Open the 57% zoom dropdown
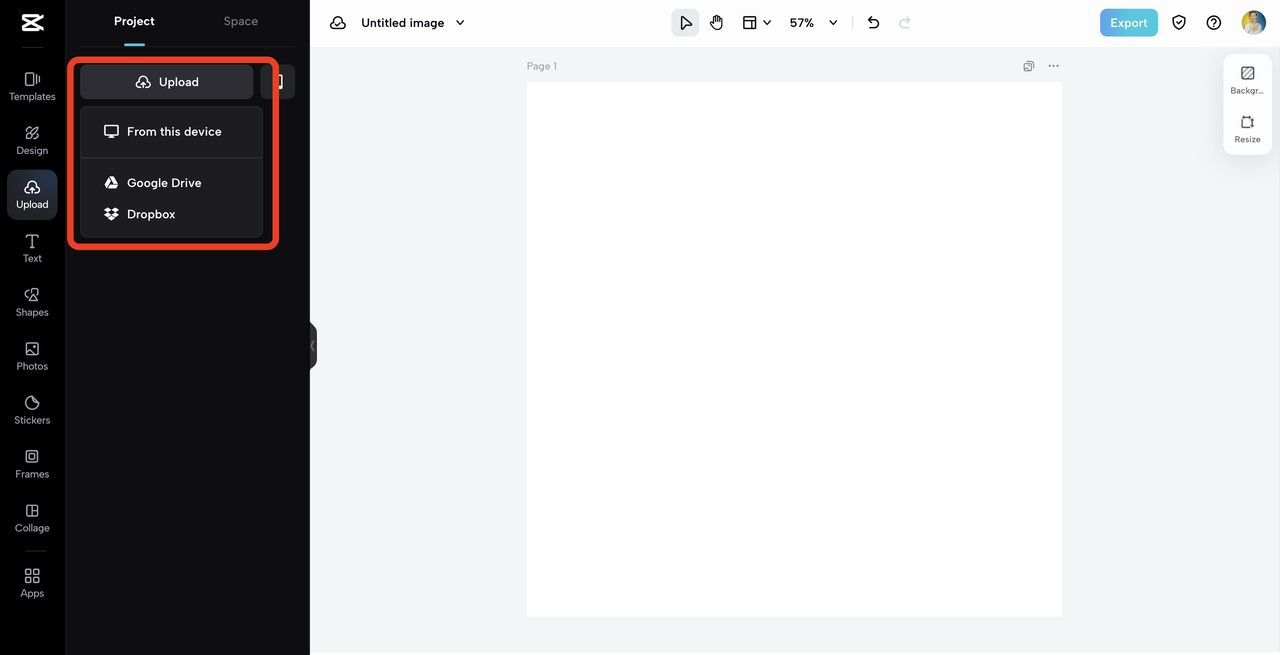Screen dimensions: 1280x655 pyautogui.click(x=813, y=22)
